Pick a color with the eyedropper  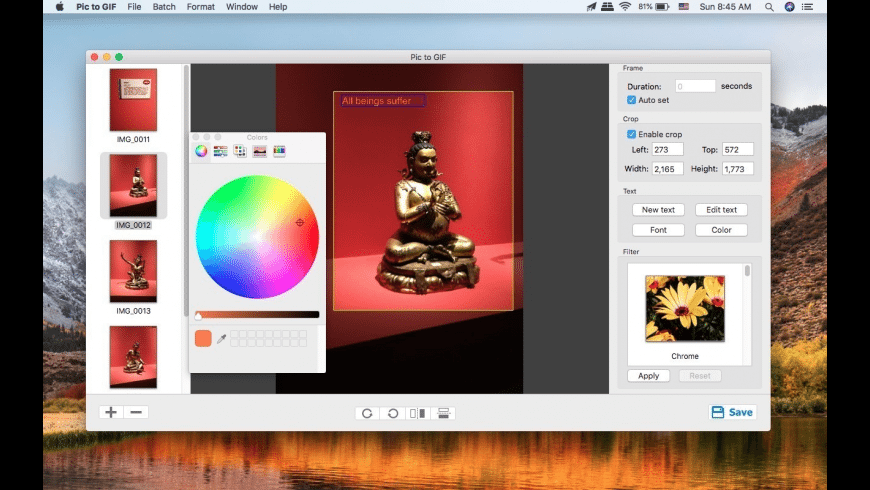click(222, 339)
